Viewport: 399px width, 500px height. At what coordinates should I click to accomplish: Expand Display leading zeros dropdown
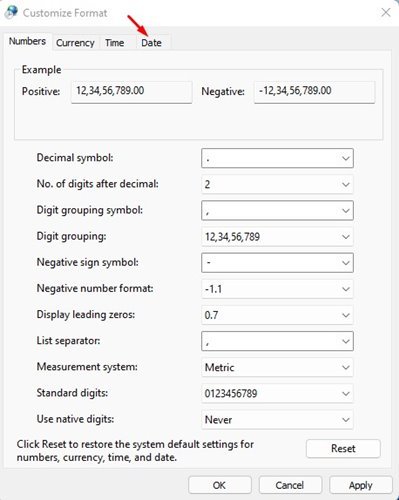(277, 315)
